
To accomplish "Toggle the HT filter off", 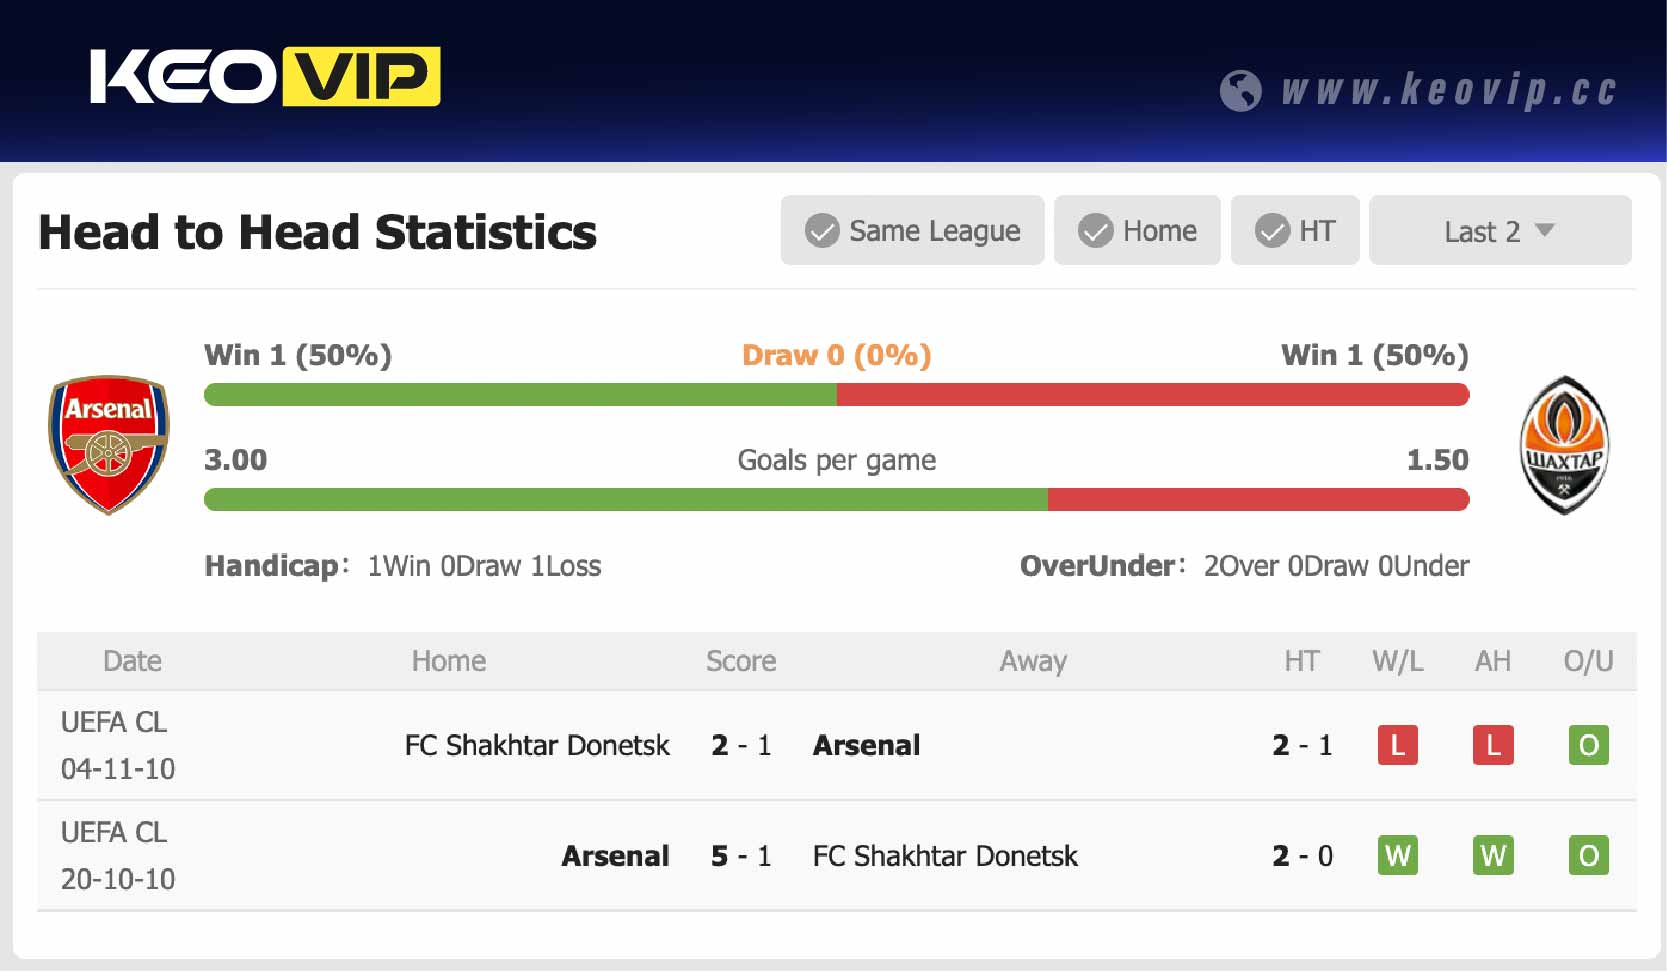I will pyautogui.click(x=1295, y=230).
